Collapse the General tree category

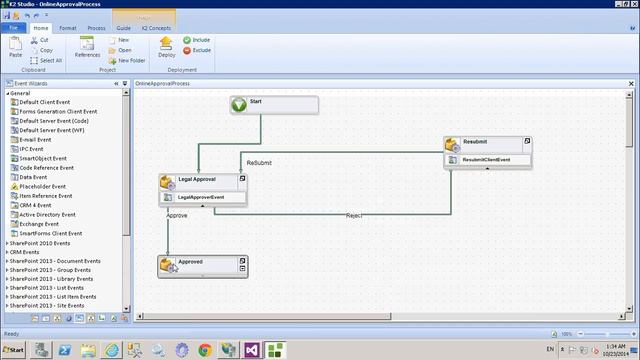click(x=8, y=93)
